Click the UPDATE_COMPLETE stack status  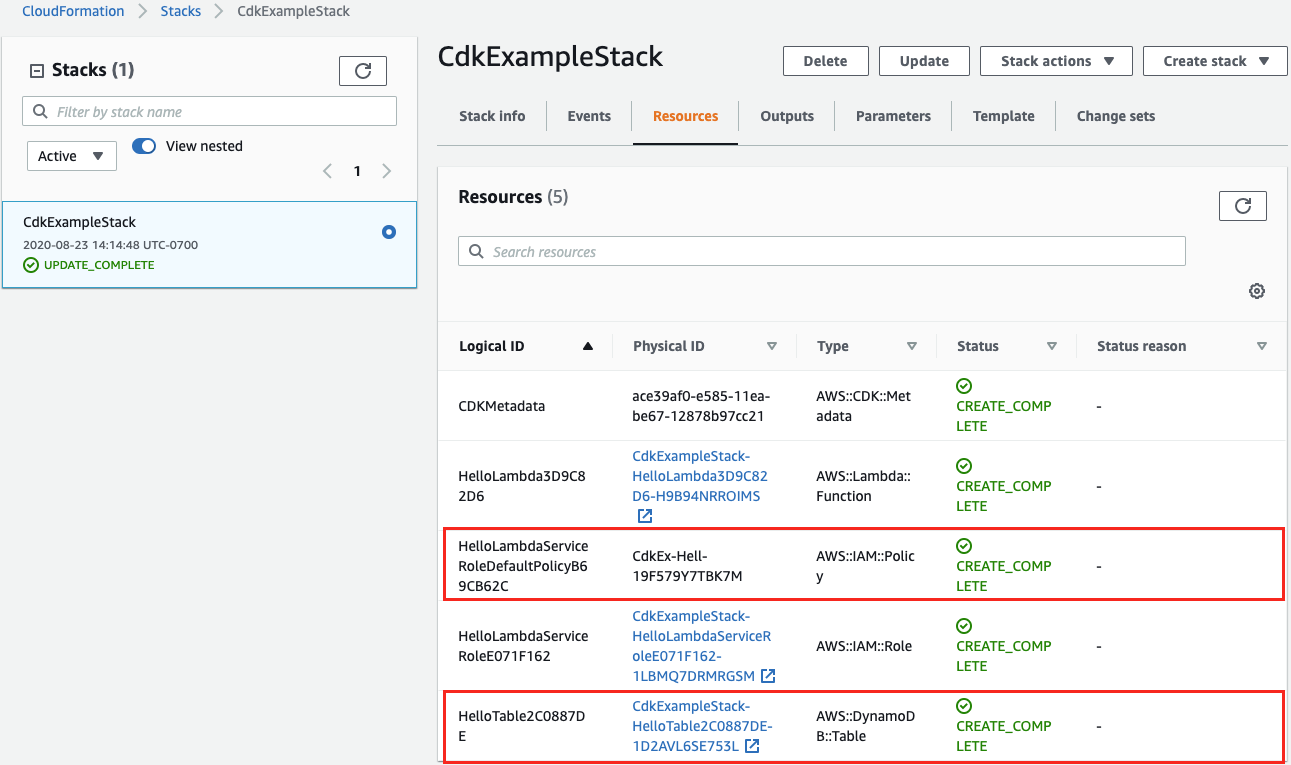99,265
